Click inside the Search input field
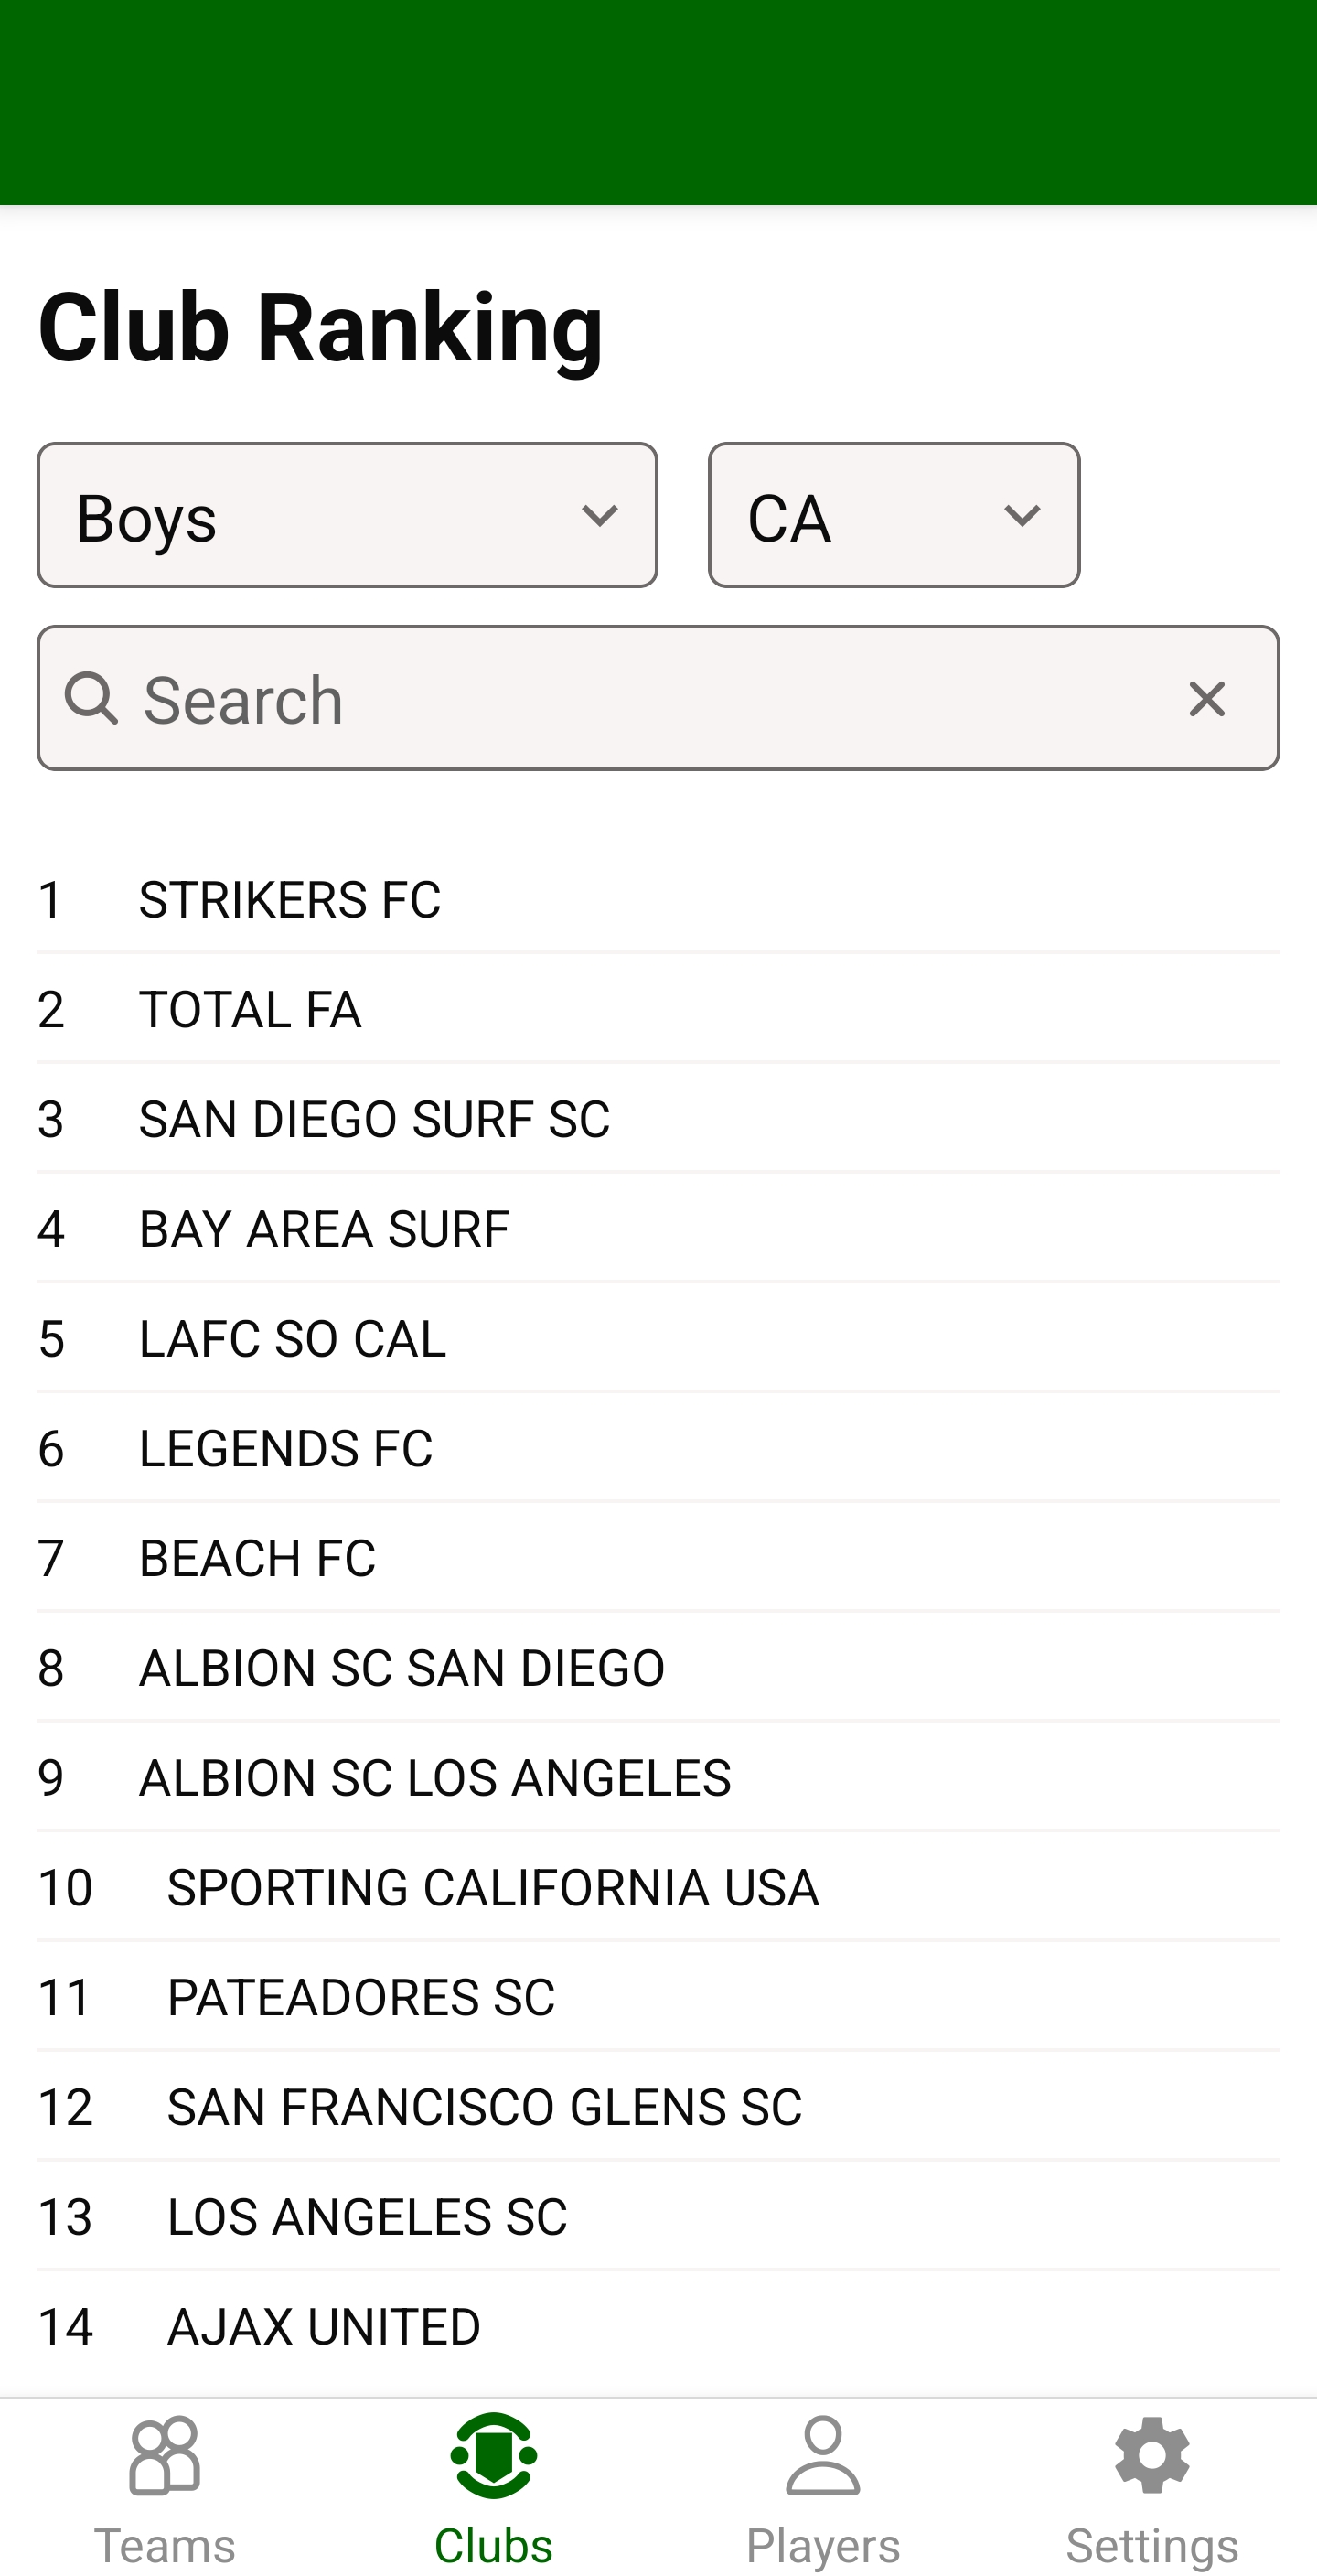This screenshot has height=2576, width=1317. pos(640,699)
